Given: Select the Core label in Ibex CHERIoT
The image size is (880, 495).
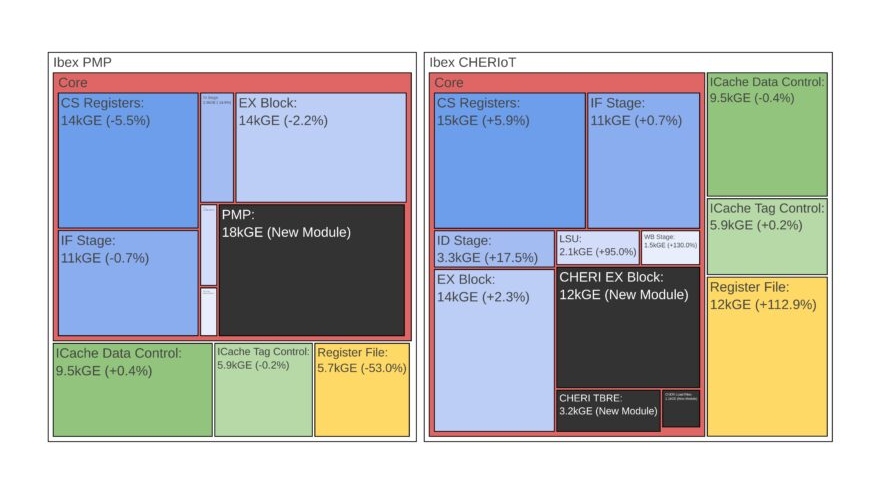Looking at the screenshot, I should 449,82.
